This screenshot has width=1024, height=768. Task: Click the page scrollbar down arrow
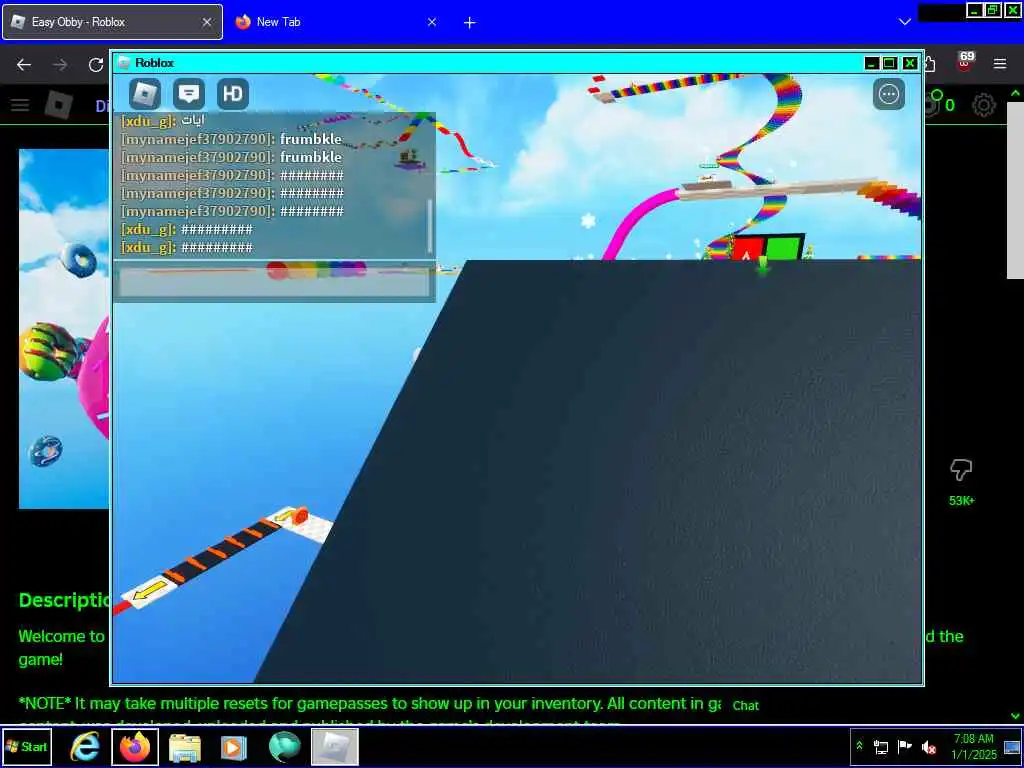(x=1015, y=716)
